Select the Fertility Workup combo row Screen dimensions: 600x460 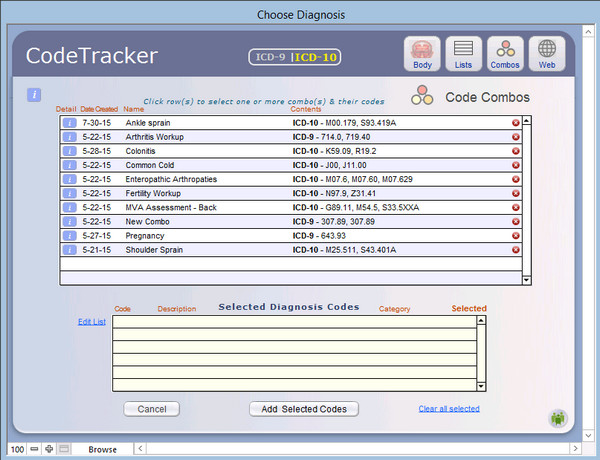point(291,193)
